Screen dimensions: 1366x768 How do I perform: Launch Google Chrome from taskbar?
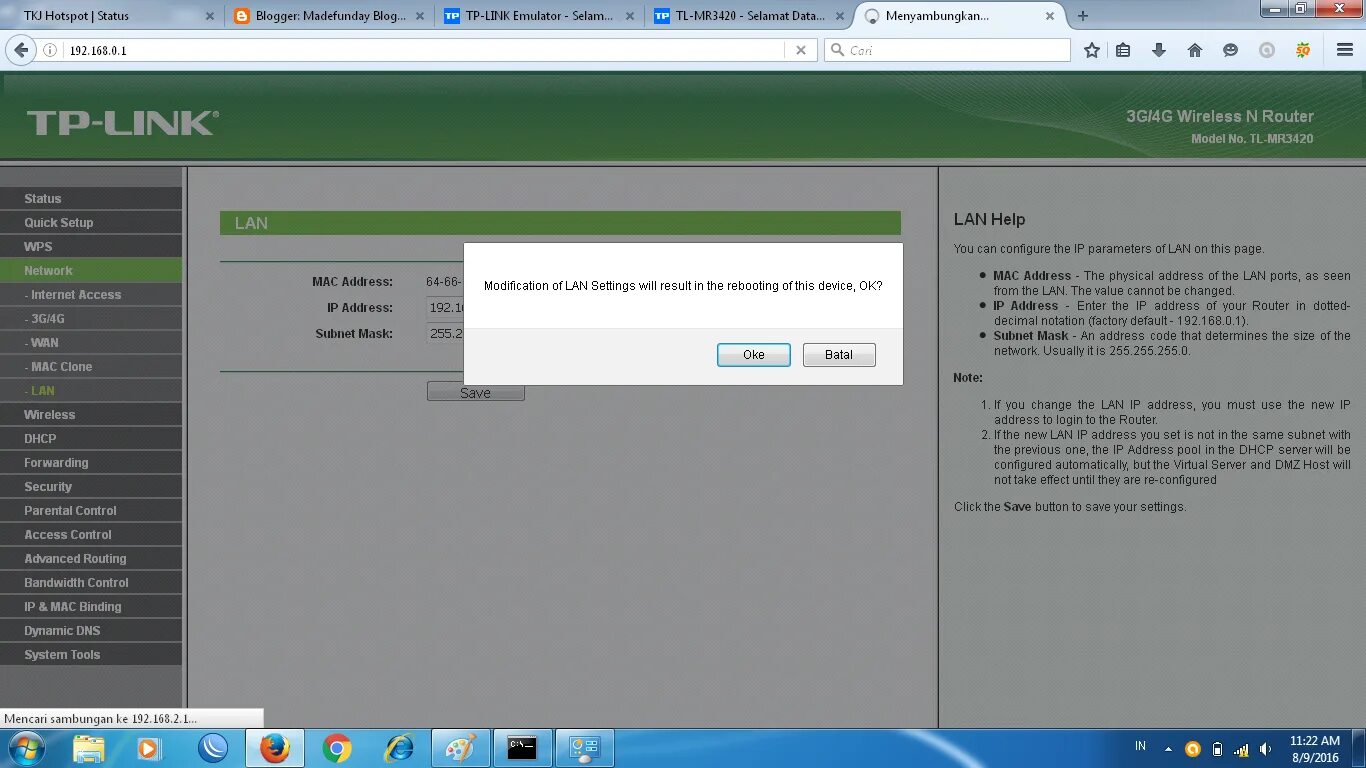coord(337,748)
